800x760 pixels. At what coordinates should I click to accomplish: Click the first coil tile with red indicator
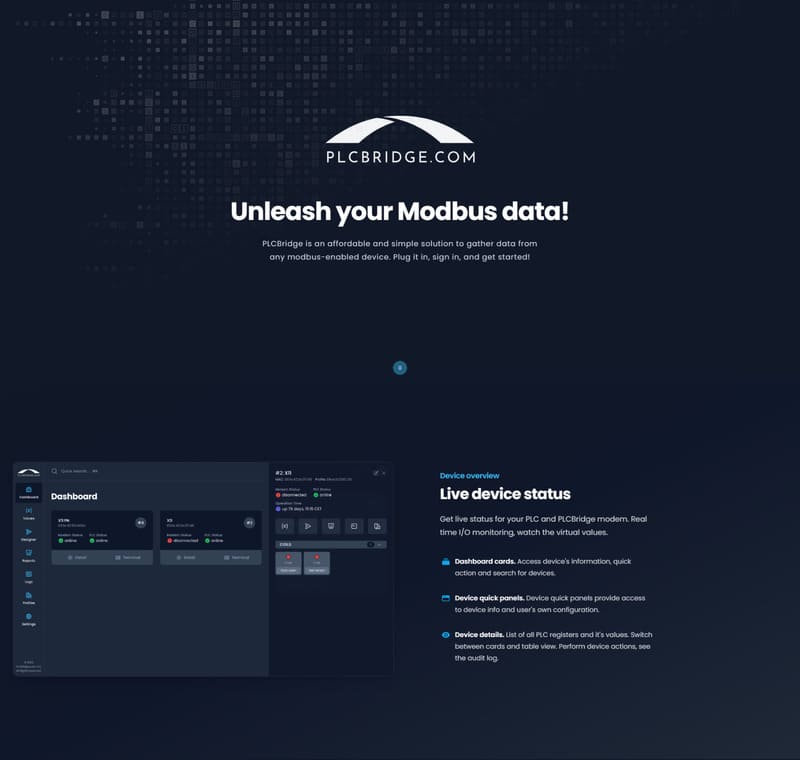pos(288,563)
